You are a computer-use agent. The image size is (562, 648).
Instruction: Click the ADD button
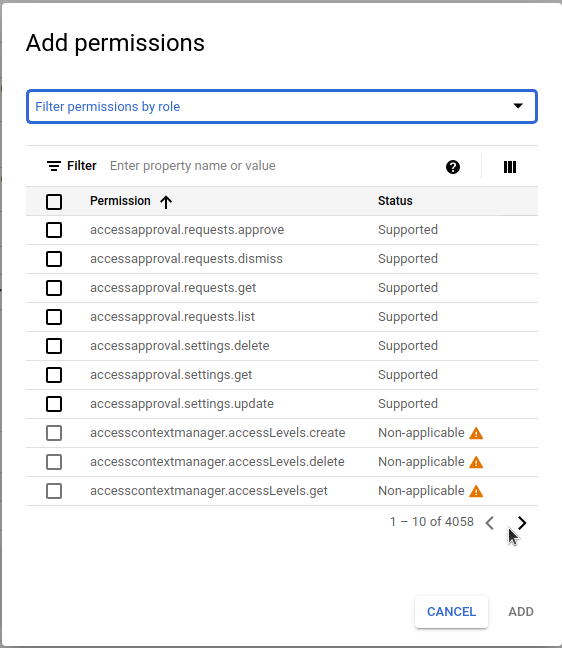pos(521,612)
